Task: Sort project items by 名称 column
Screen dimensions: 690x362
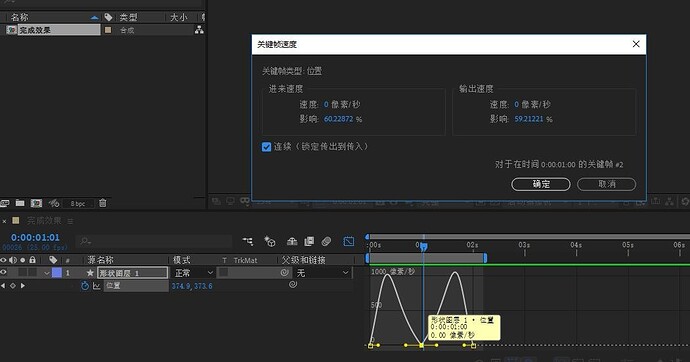Action: 20,17
